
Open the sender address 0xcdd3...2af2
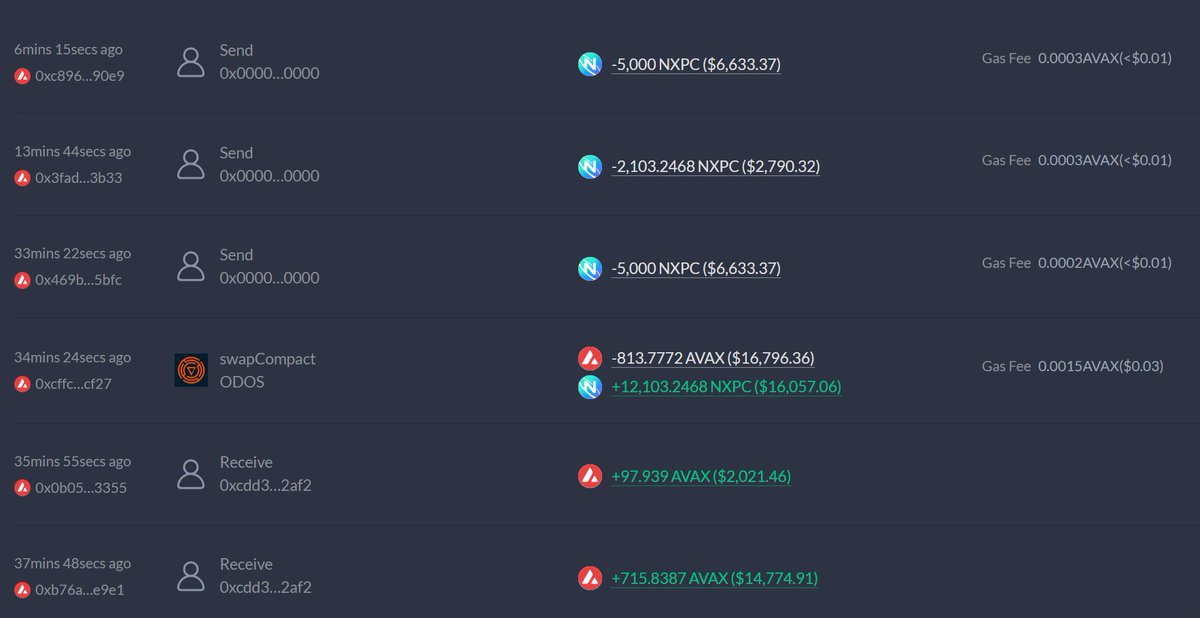click(x=265, y=485)
